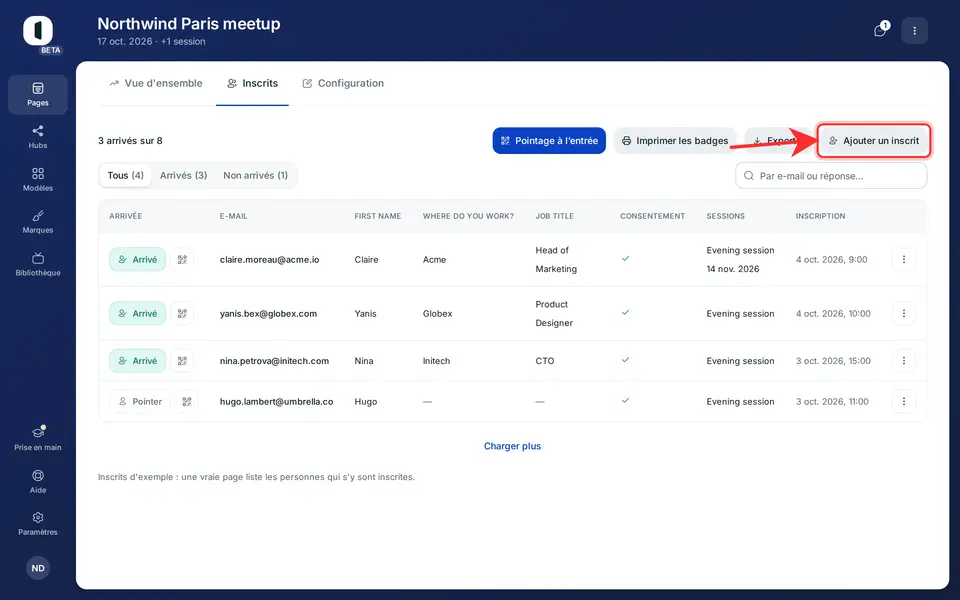Show QR code for claire.moreau@acme.io
The image size is (960, 600).
click(x=182, y=260)
